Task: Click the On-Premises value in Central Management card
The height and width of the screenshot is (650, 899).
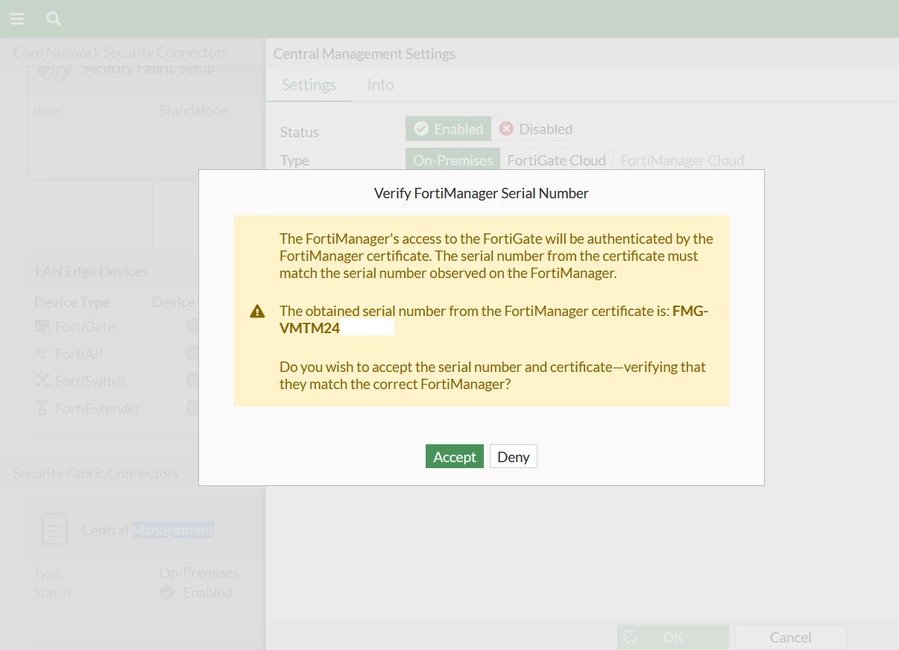Action: point(198,572)
